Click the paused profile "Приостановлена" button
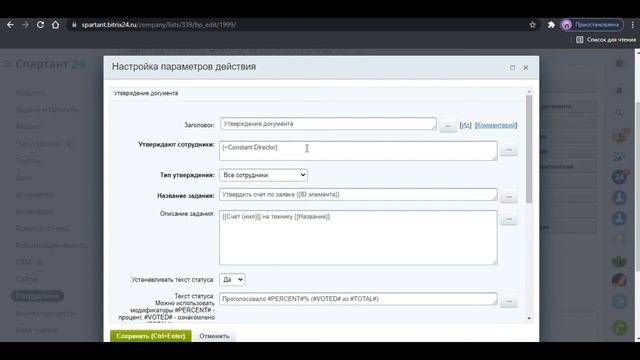Screen dimensions: 640x360 click(x=592, y=25)
